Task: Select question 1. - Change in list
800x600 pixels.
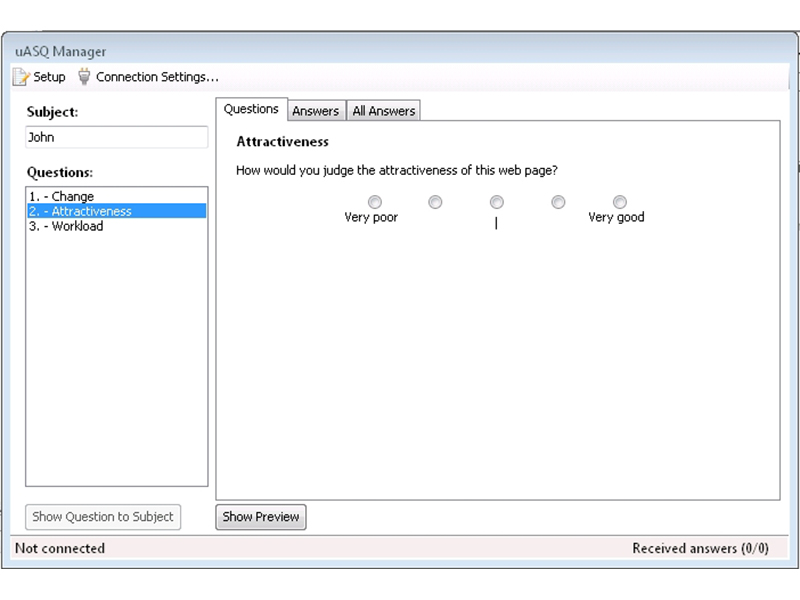Action: tap(62, 197)
